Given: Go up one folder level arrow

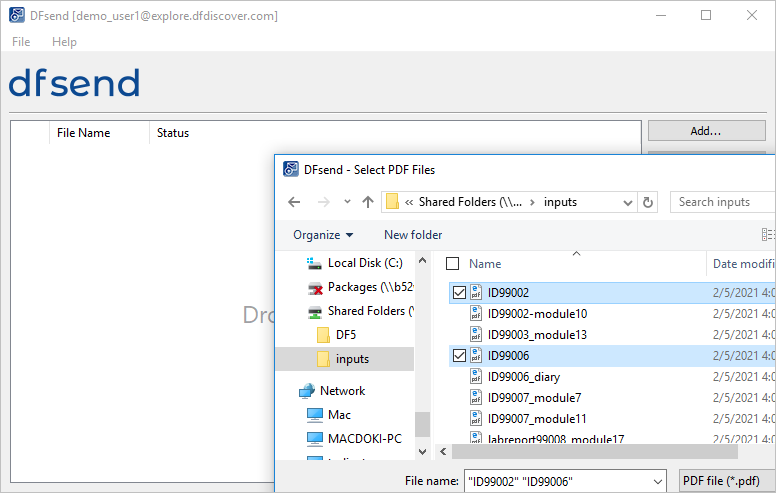Looking at the screenshot, I should pos(367,202).
